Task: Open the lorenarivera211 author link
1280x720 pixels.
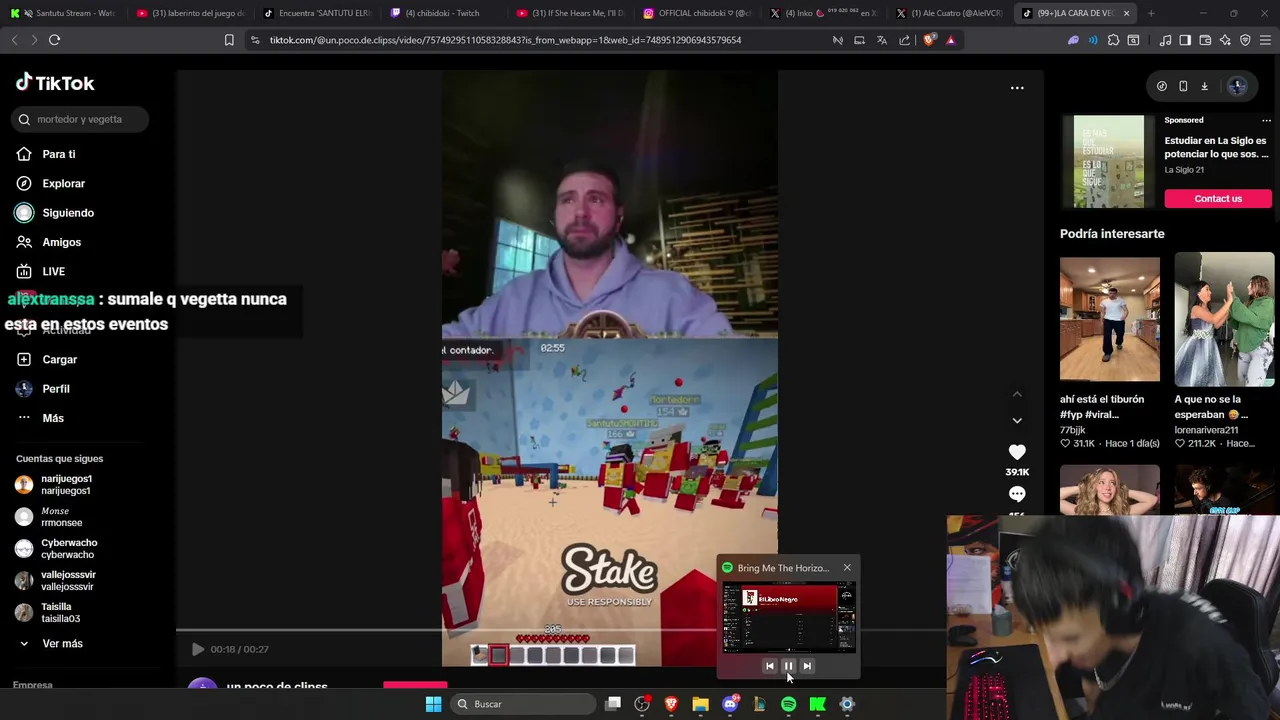Action: tap(1206, 430)
